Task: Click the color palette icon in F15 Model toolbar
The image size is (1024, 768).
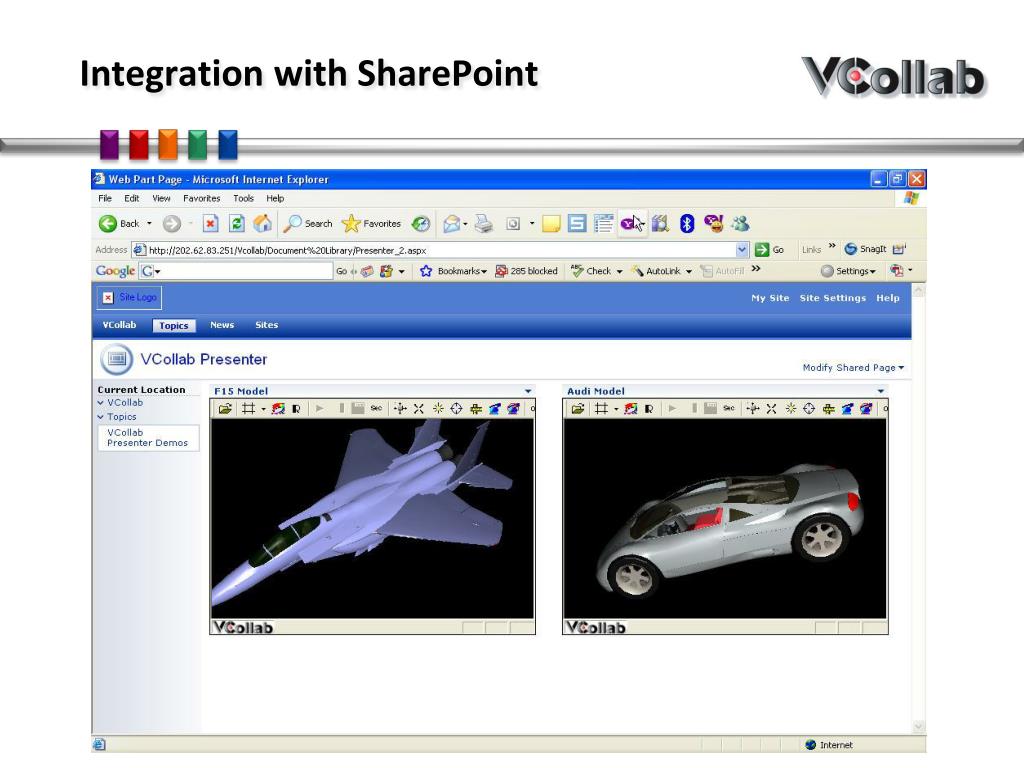Action: coord(278,409)
